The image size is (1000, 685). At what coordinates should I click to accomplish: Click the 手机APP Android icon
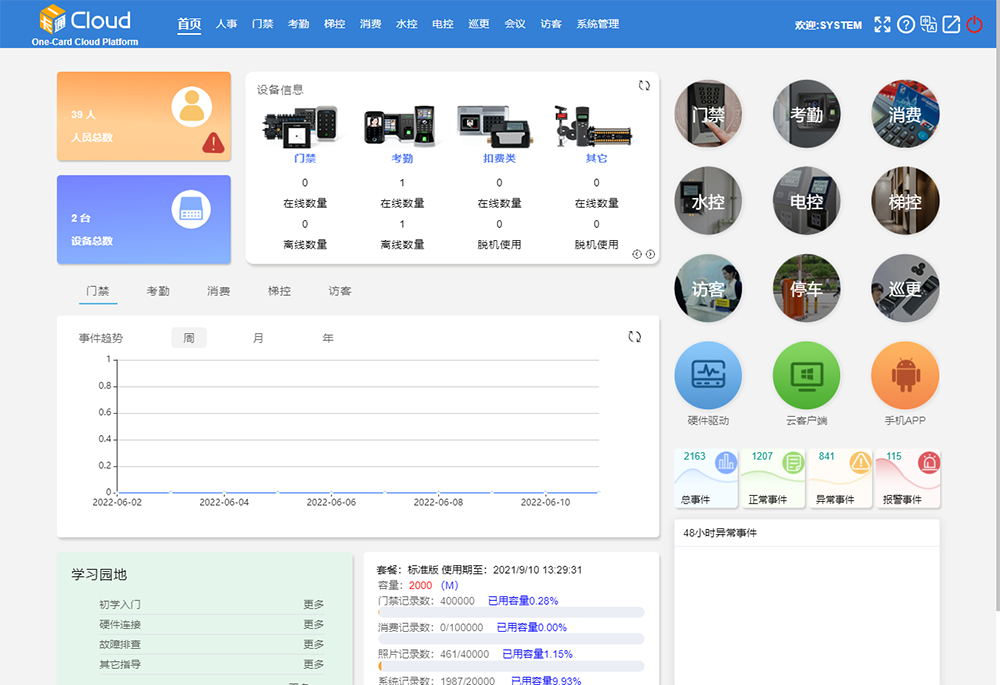click(905, 376)
